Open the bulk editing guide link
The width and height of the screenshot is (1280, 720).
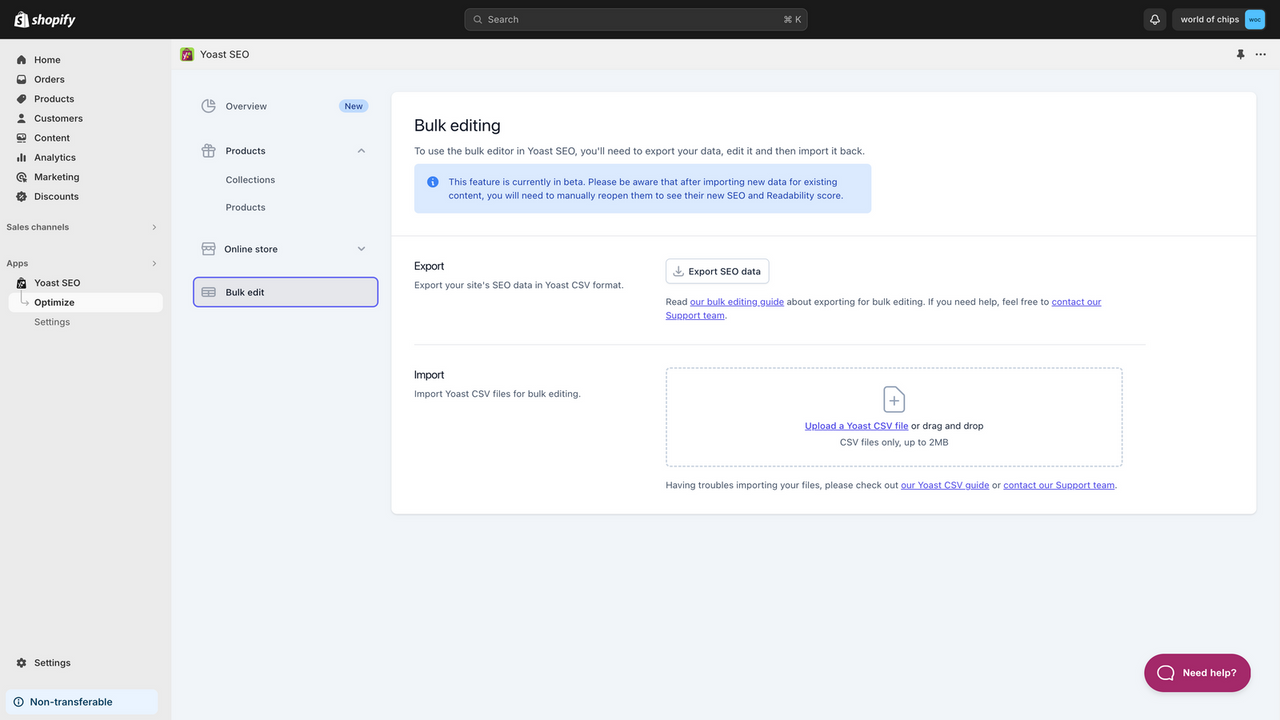coord(737,302)
